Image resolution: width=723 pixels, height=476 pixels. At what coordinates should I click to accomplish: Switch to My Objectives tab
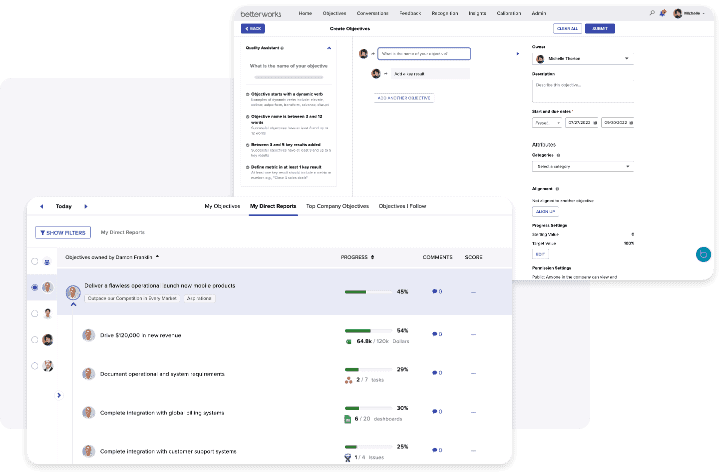[x=222, y=206]
